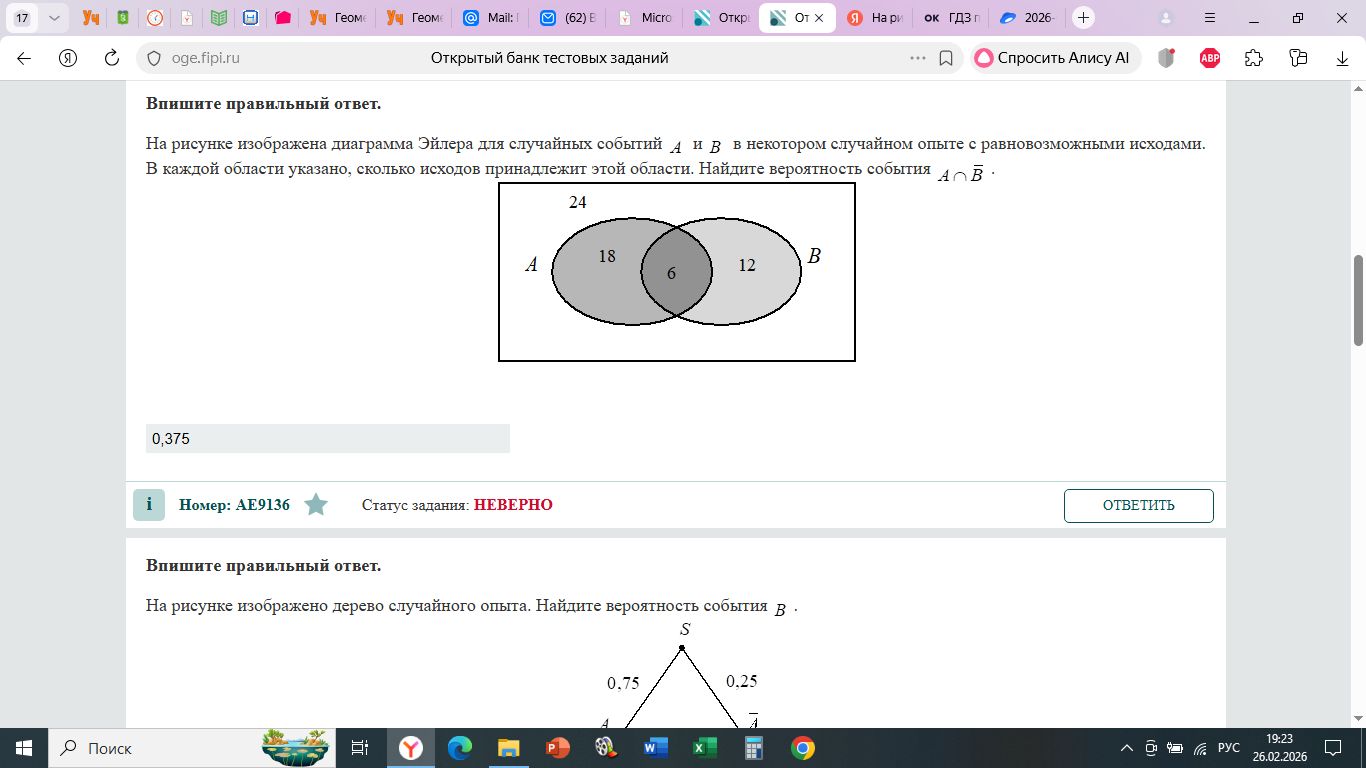
Task: Open the profile account icon
Action: point(1166,18)
